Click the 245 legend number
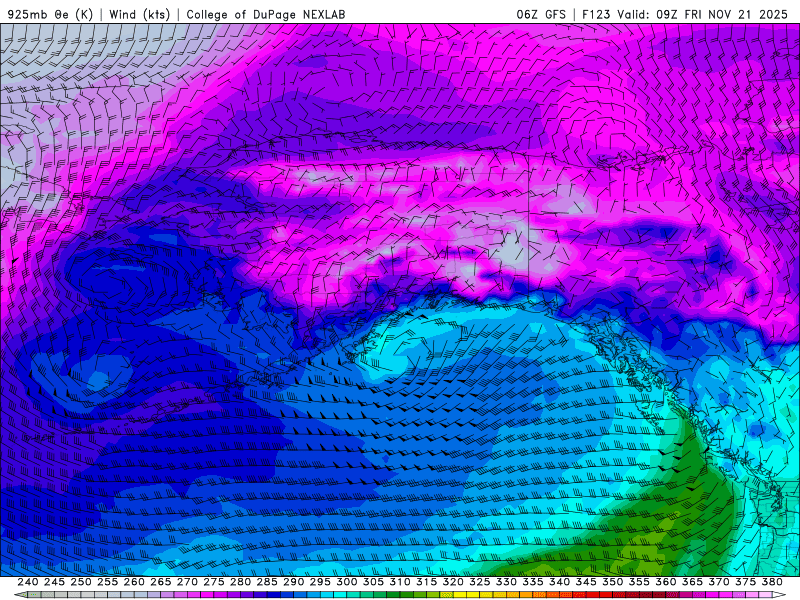This screenshot has height=600, width=800. (x=54, y=582)
